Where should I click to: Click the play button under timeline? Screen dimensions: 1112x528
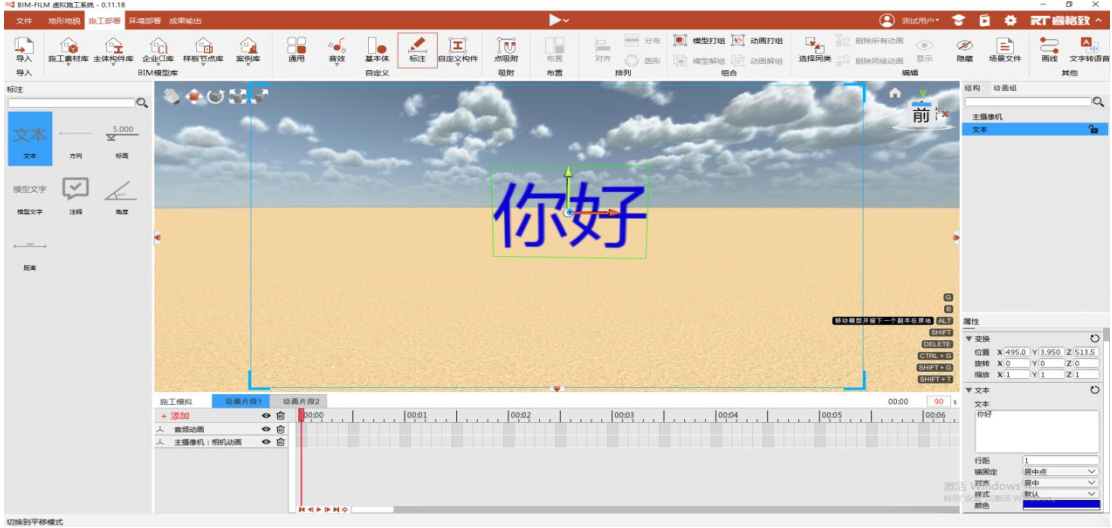click(x=318, y=509)
